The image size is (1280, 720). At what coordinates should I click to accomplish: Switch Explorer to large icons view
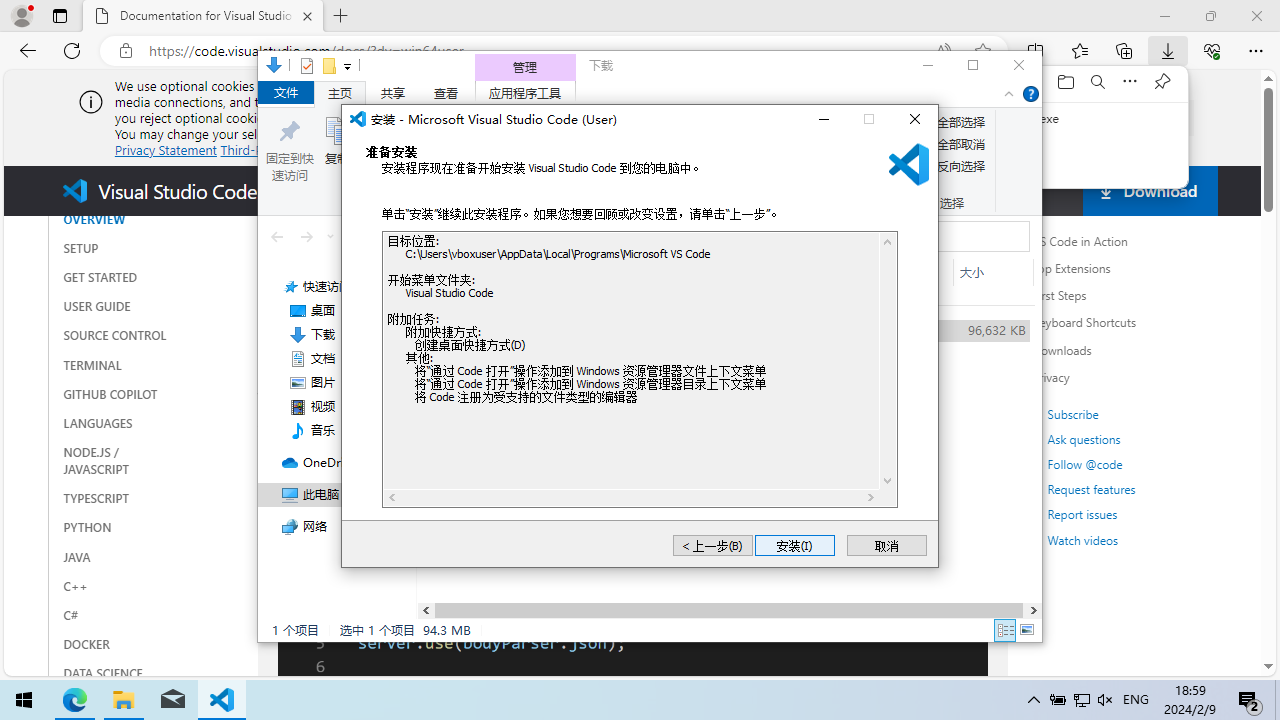tap(1027, 629)
